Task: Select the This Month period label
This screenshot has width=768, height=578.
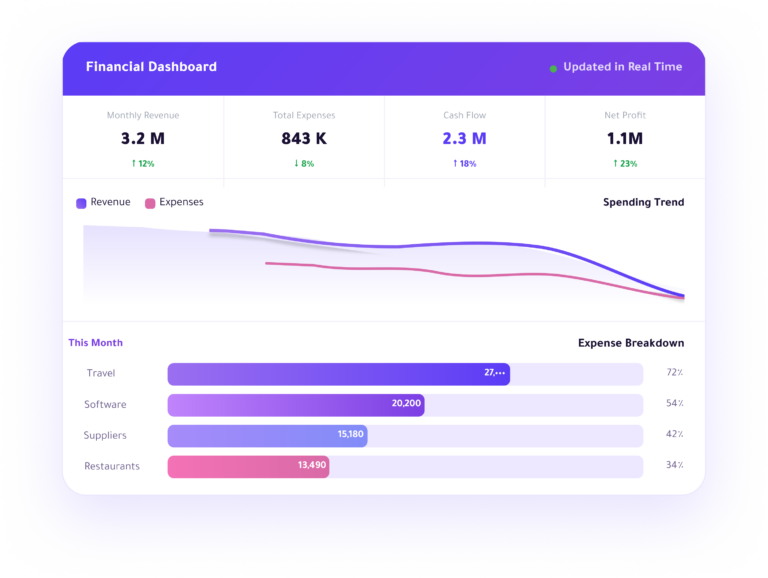Action: coord(96,343)
